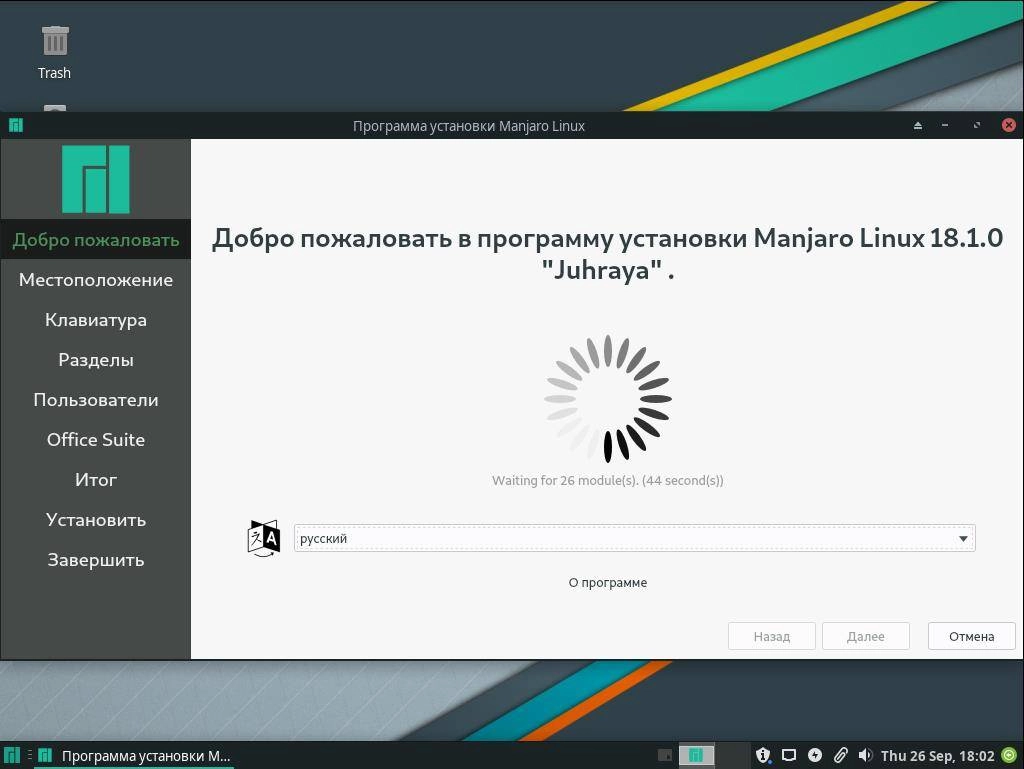Image resolution: width=1024 pixels, height=769 pixels.
Task: Maximize the Manjaro installer window
Action: coord(977,125)
